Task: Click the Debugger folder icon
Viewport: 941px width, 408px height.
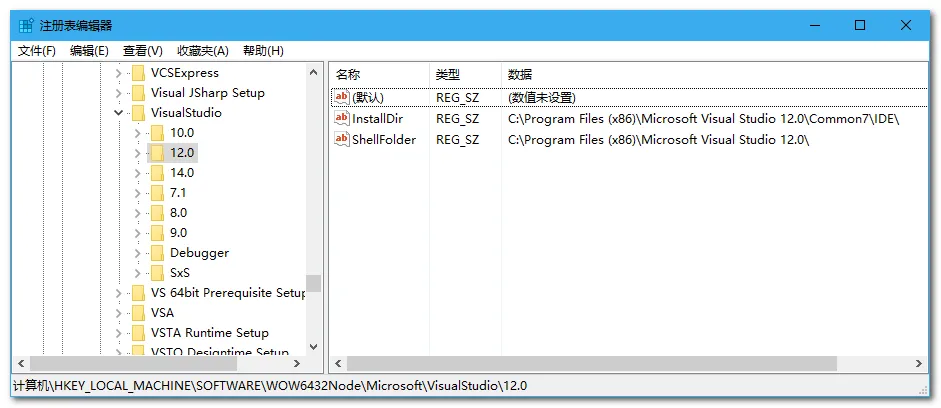Action: tap(157, 253)
